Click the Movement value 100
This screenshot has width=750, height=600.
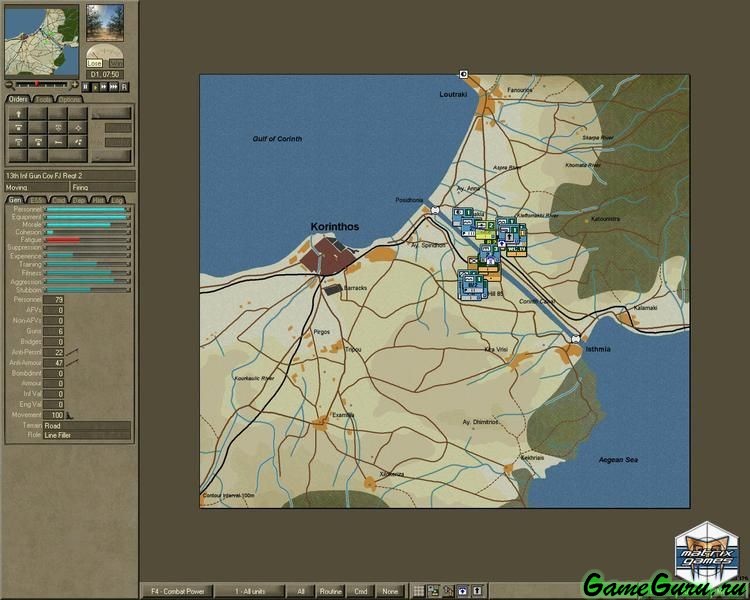pyautogui.click(x=54, y=415)
